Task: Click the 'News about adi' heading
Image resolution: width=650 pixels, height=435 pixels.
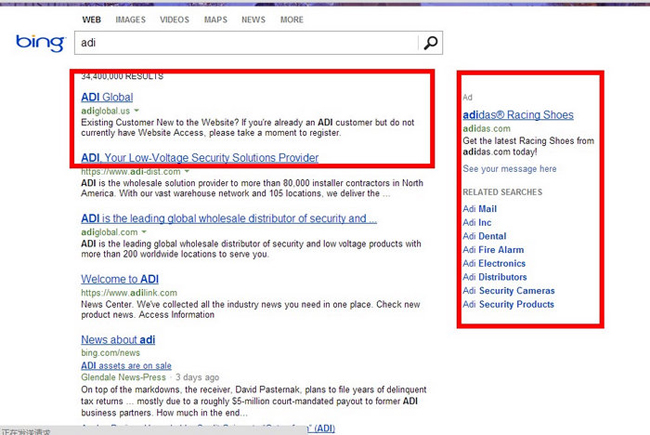Action: point(117,340)
